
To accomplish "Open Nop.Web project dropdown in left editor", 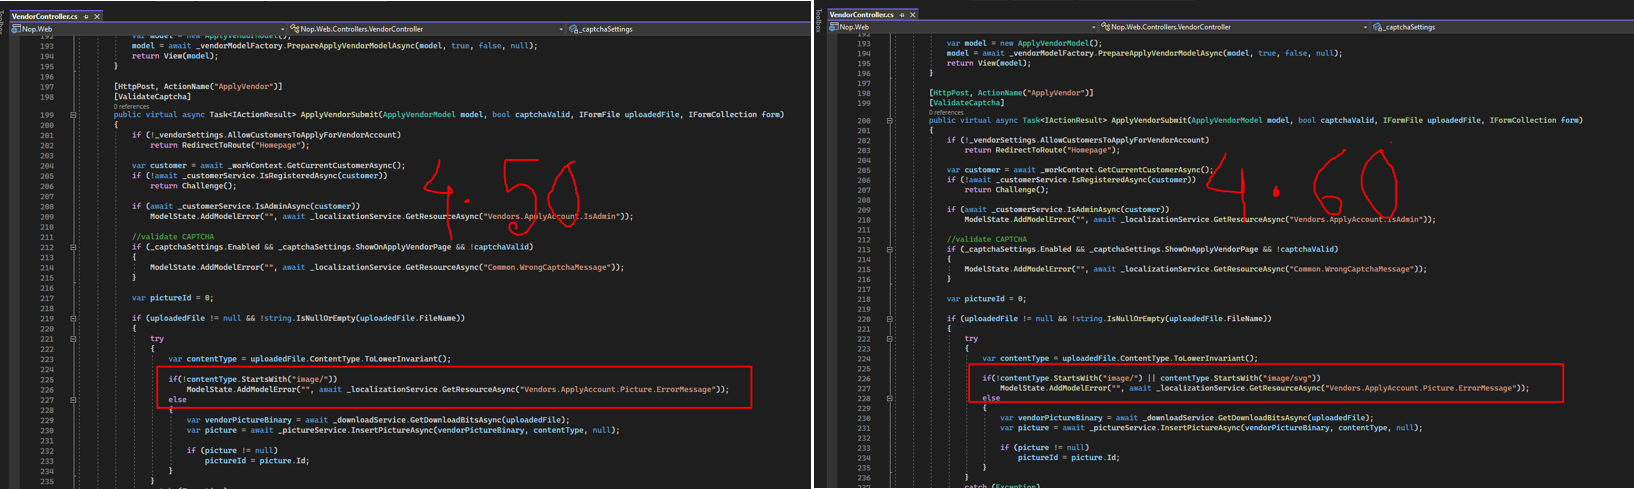I will tap(148, 29).
